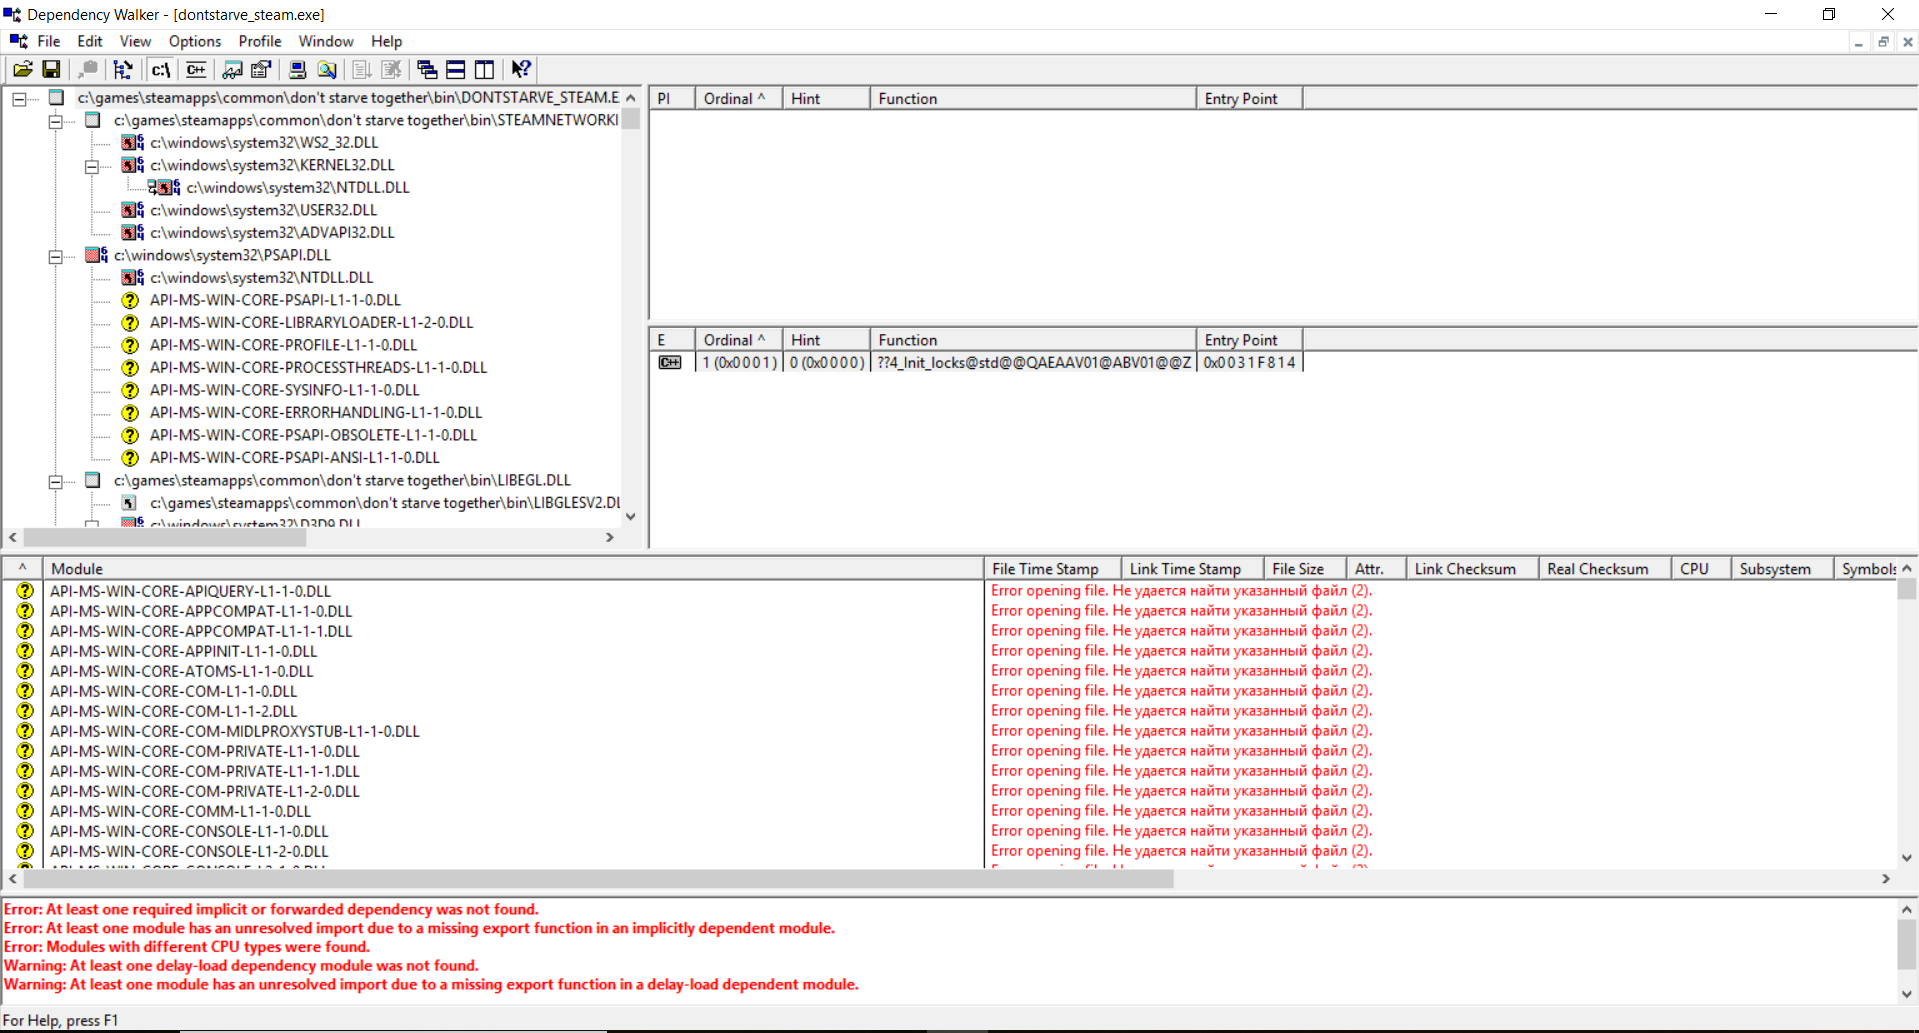Click the Open file toolbar icon
This screenshot has width=1919, height=1033.
(x=22, y=69)
